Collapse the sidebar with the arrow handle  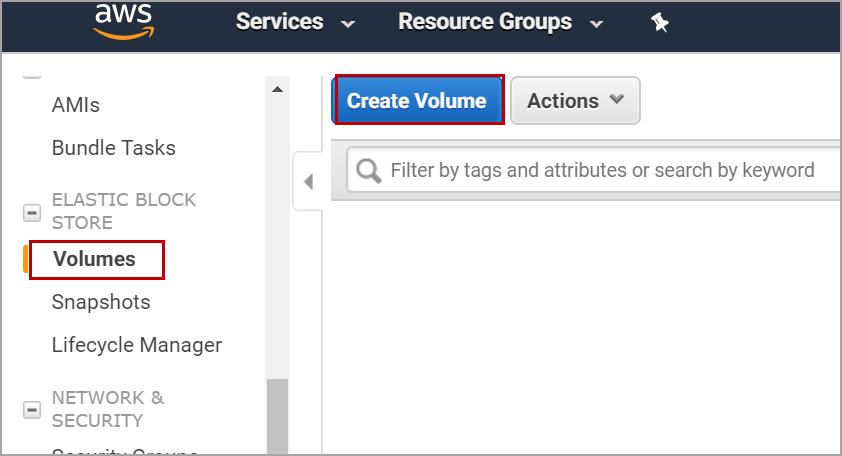pos(308,182)
